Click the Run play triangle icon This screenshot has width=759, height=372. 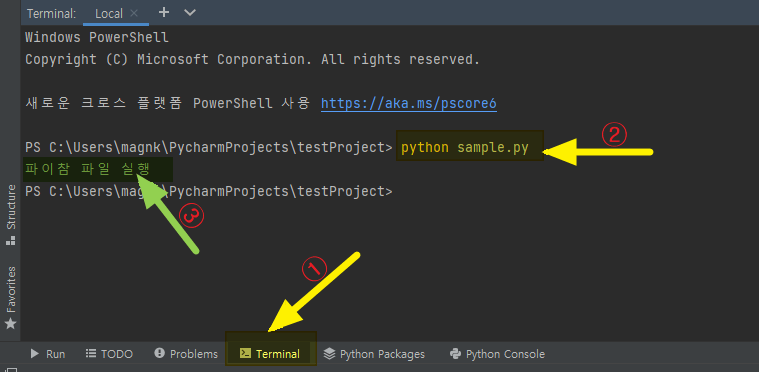click(35, 354)
